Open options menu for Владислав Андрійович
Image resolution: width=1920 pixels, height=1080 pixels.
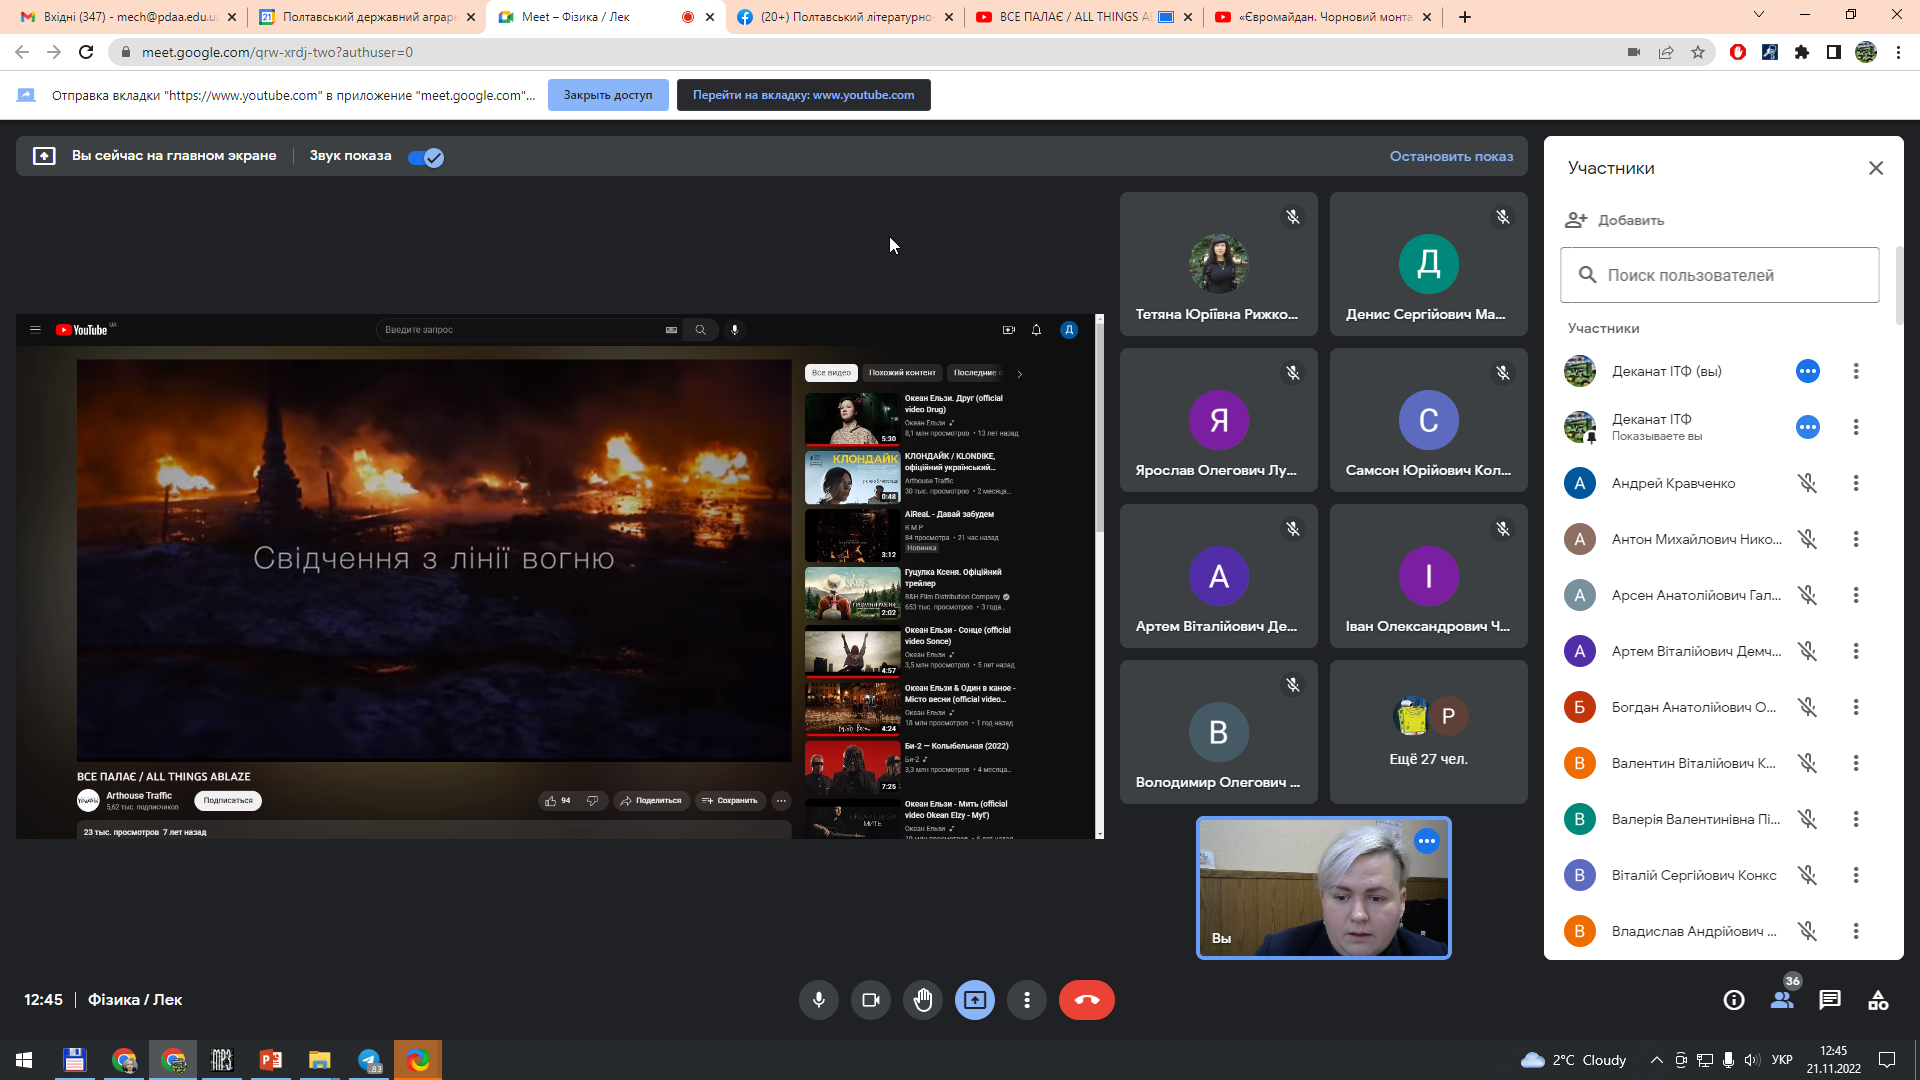tap(1856, 931)
